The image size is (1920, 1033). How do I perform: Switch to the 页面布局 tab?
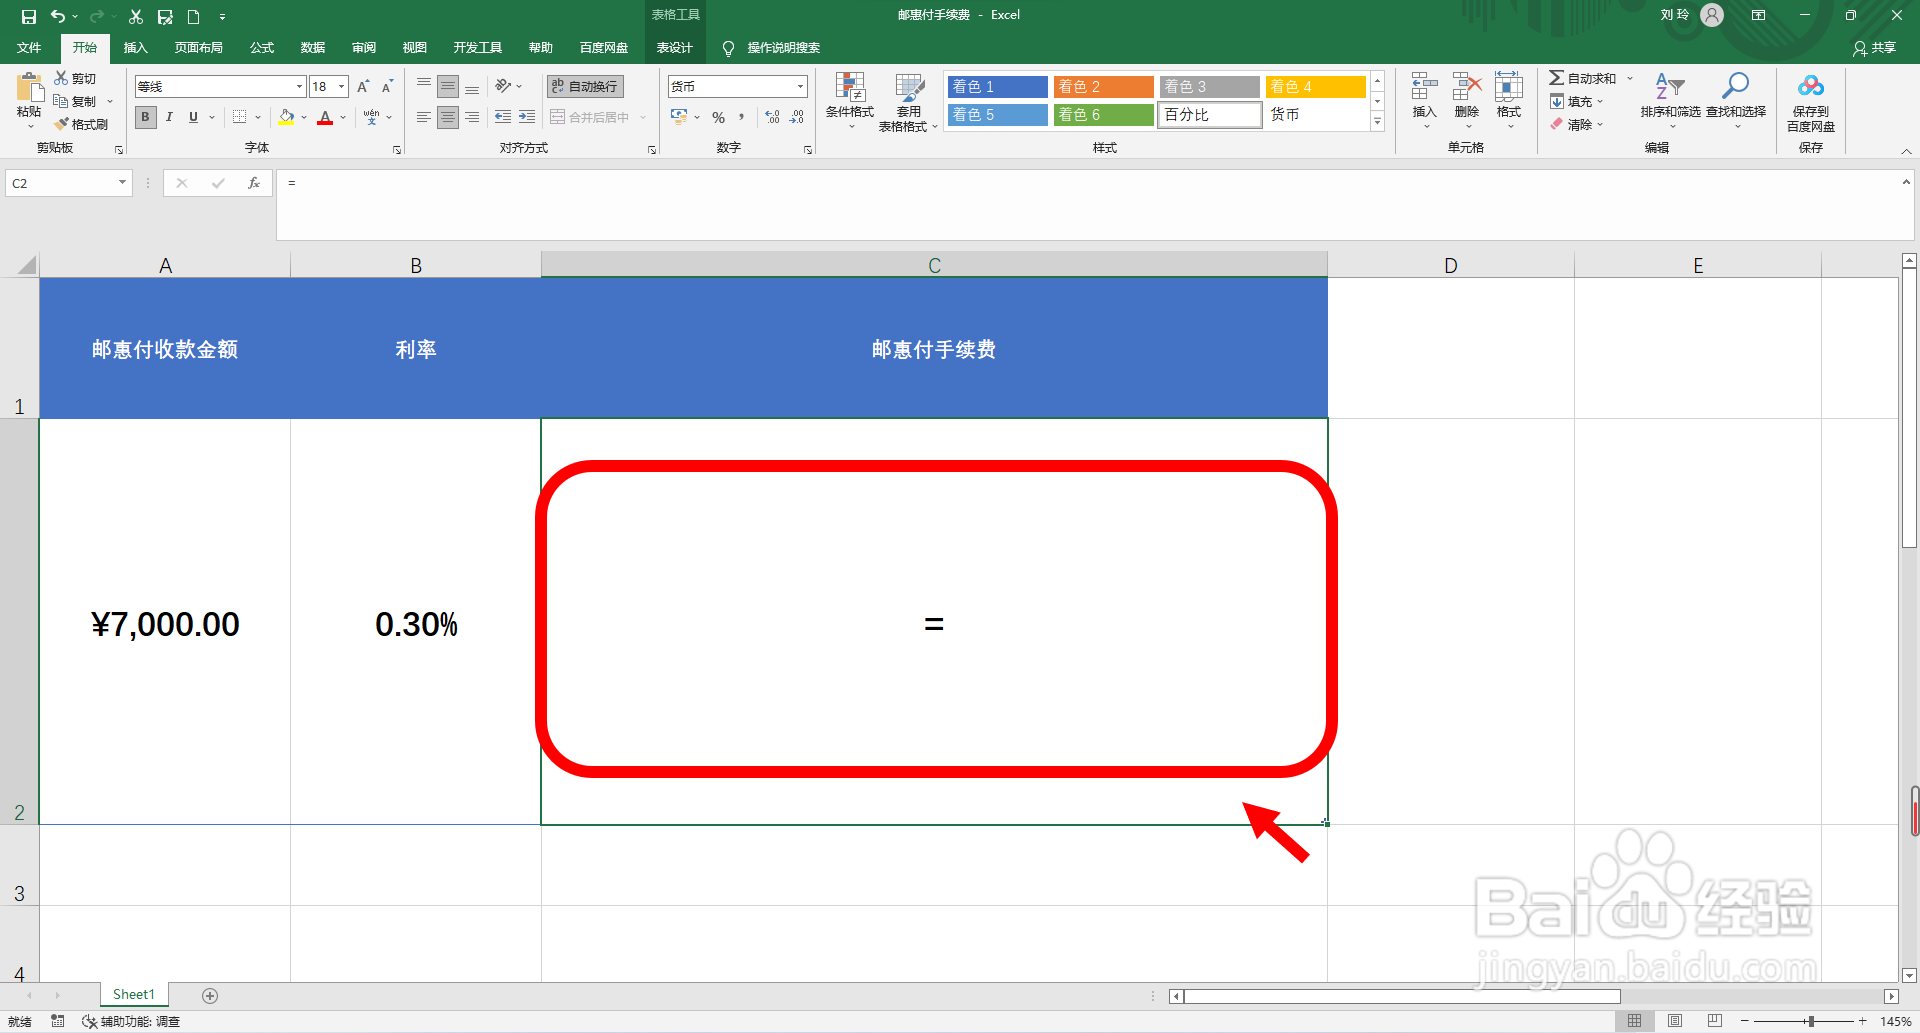(x=198, y=48)
